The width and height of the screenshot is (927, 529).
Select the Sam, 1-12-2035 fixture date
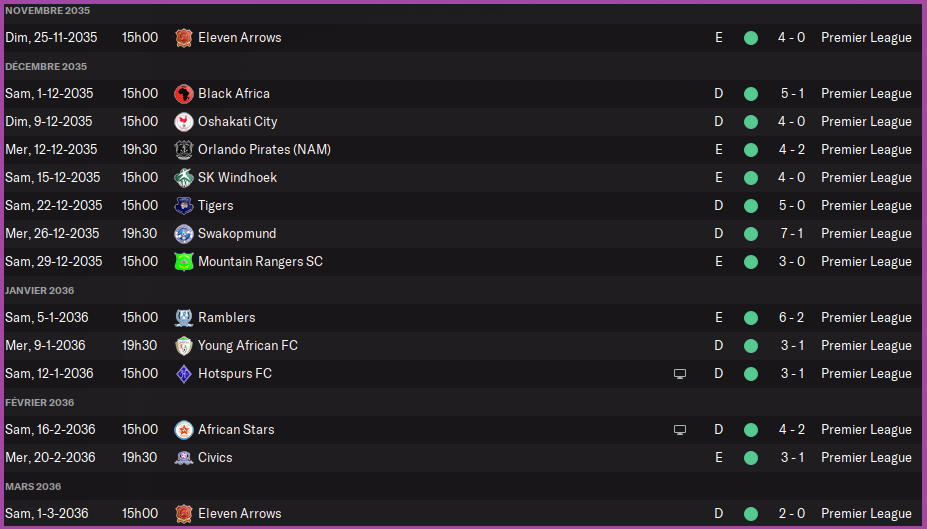click(x=49, y=93)
